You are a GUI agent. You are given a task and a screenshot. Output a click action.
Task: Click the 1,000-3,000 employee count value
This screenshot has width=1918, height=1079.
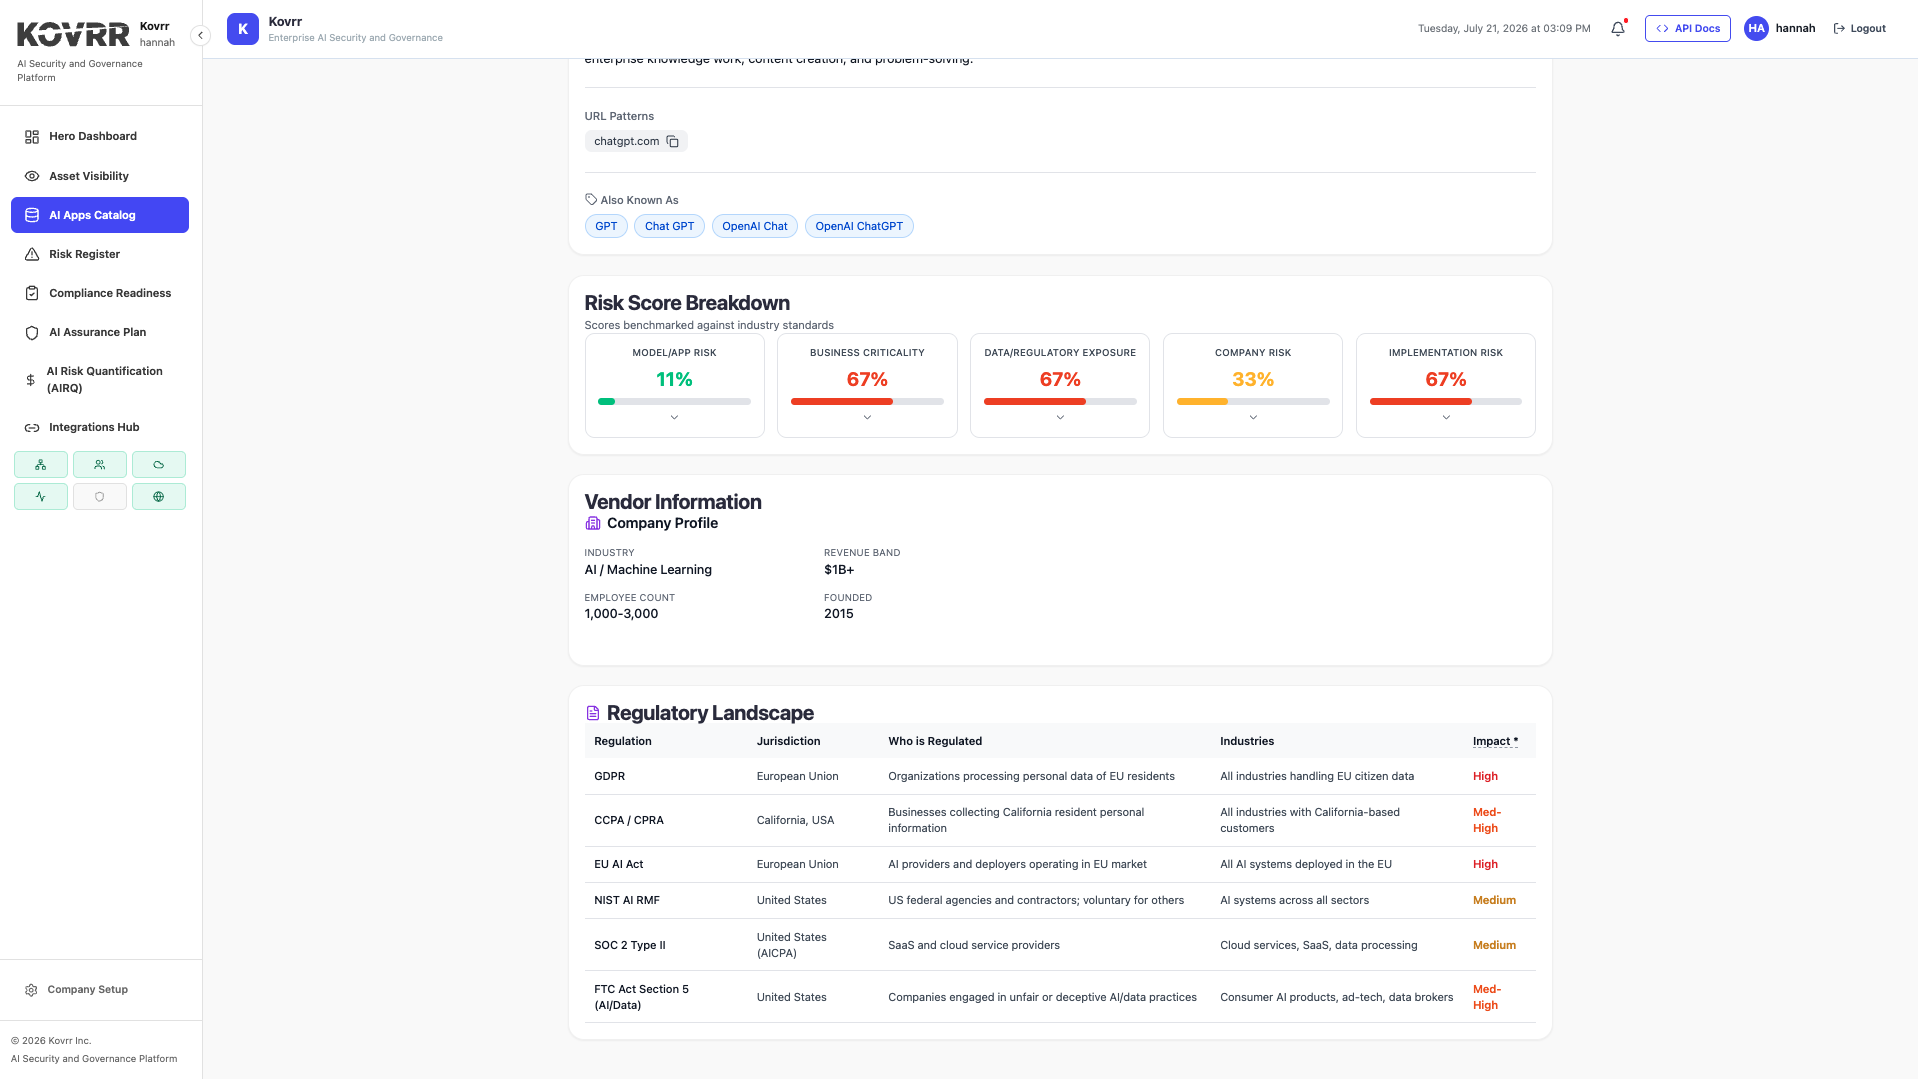point(622,614)
